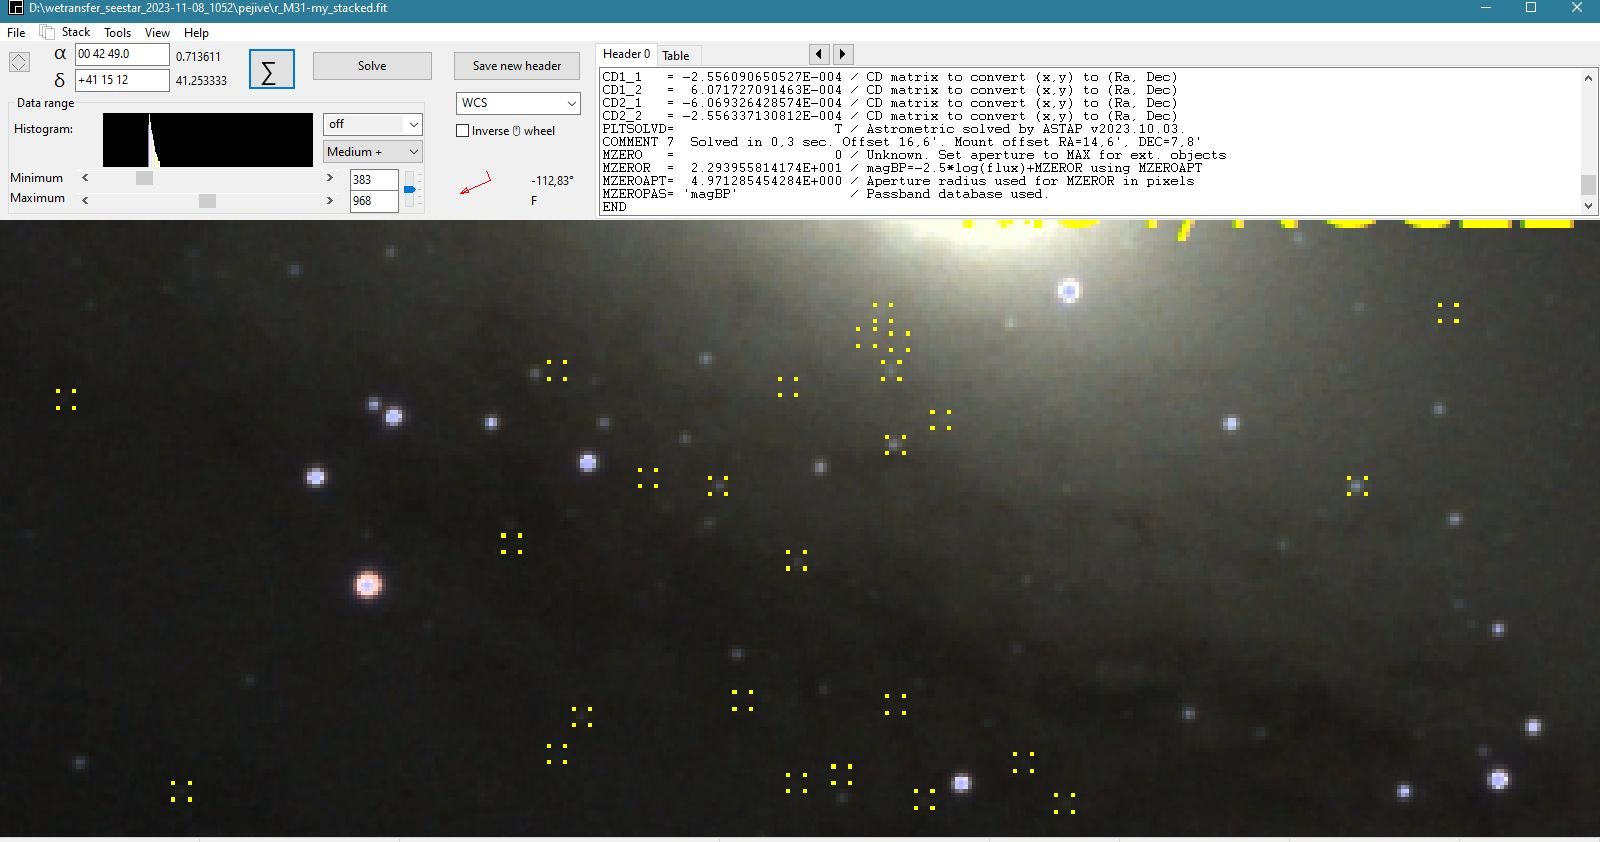
Task: Switch to the Table tab
Action: click(x=676, y=55)
